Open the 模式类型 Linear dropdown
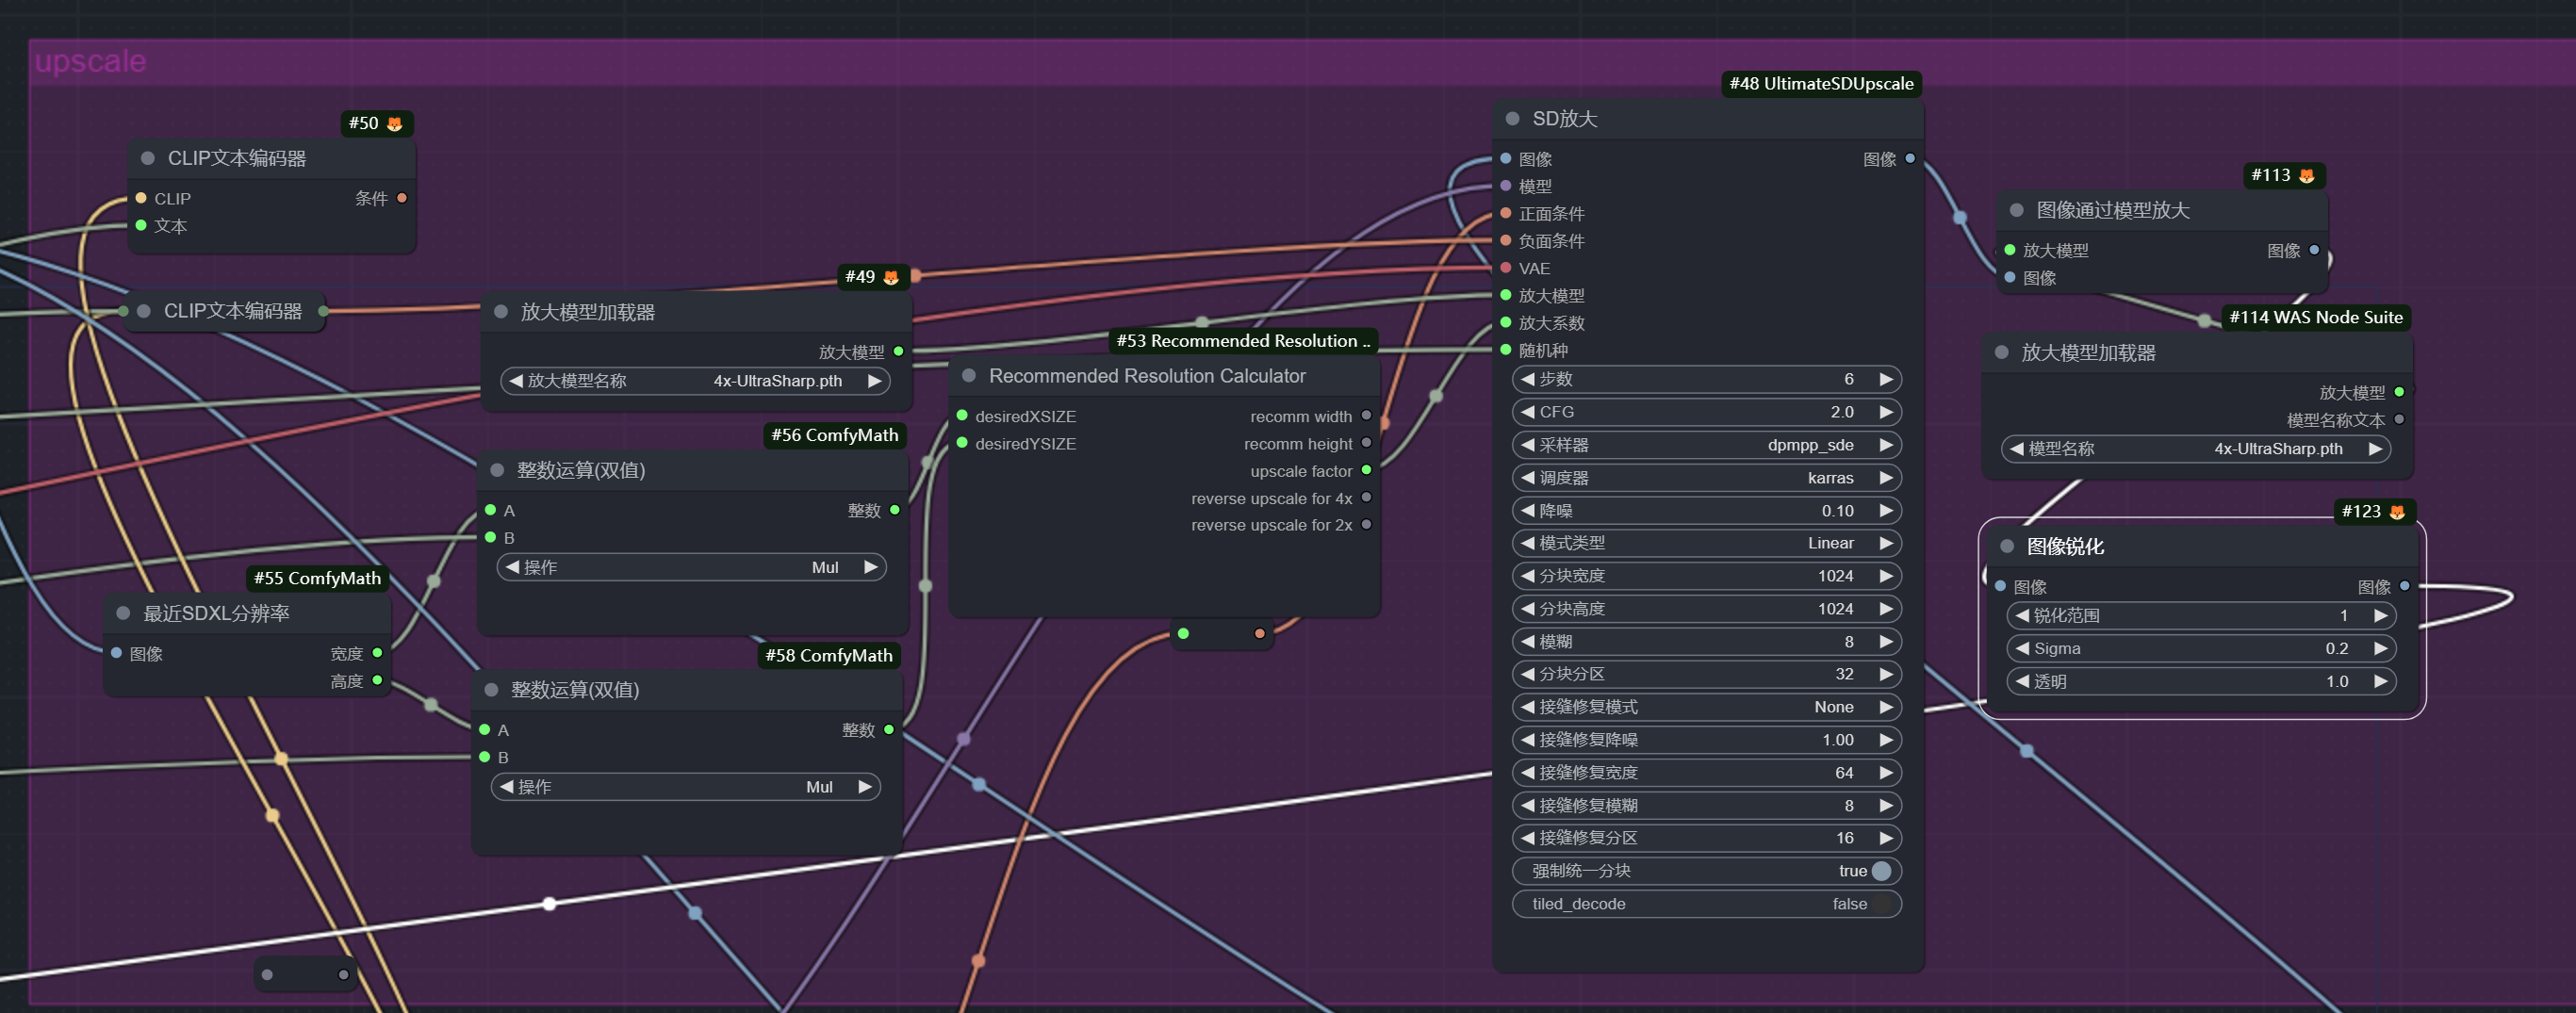This screenshot has height=1013, width=2576. coord(1706,543)
